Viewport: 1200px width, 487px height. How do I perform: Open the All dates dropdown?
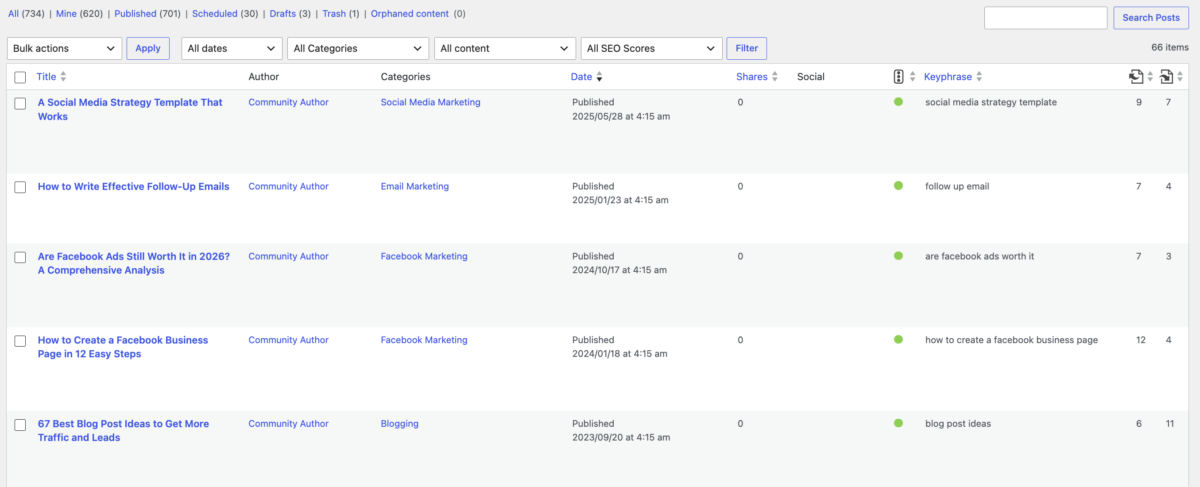point(231,48)
